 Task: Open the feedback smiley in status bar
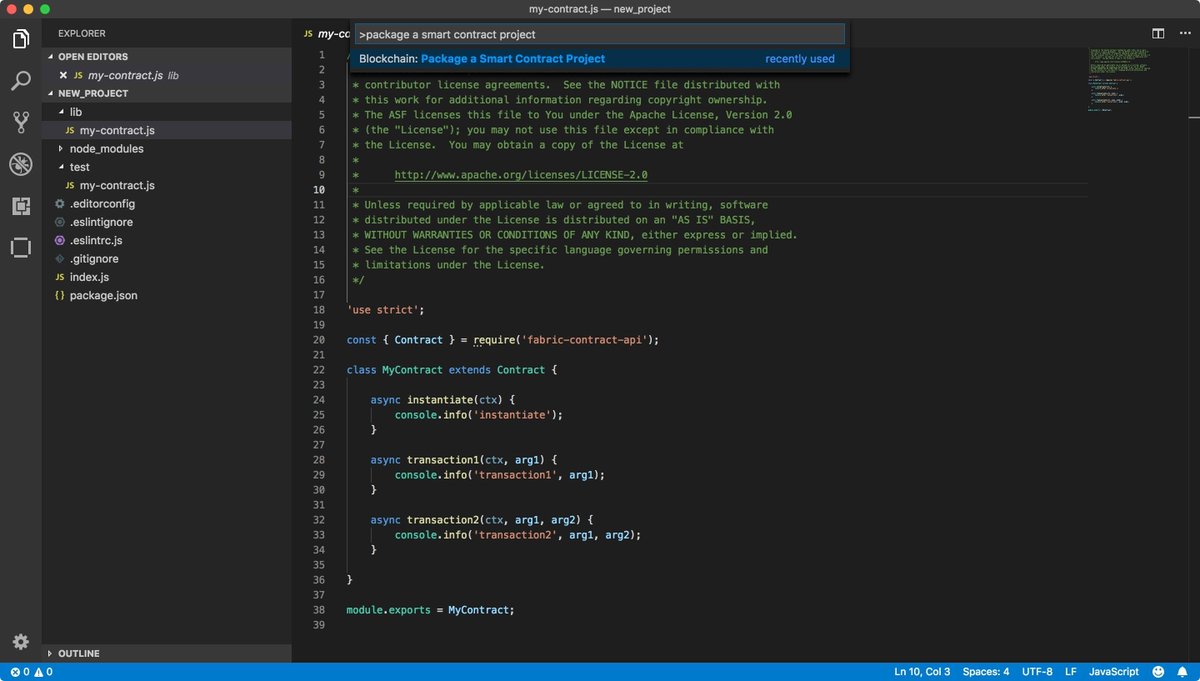[x=1158, y=672]
